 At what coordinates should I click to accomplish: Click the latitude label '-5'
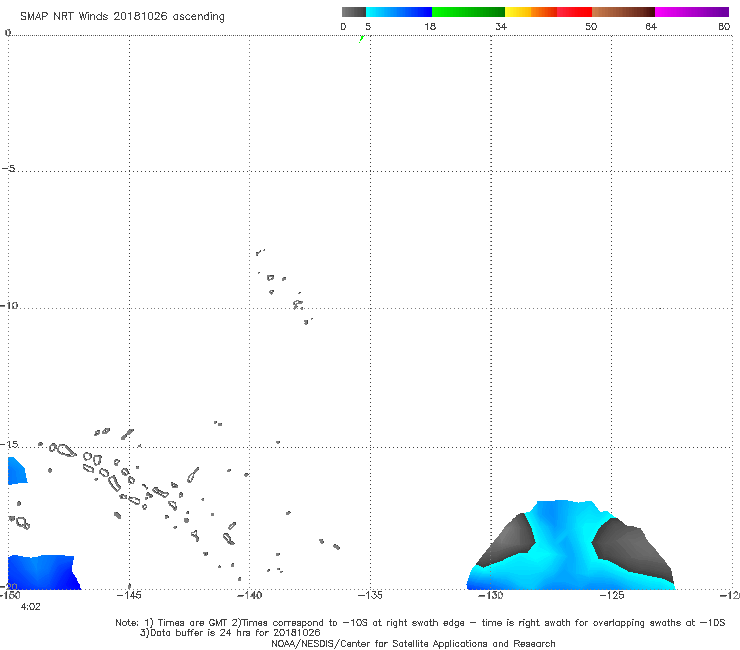click(9, 168)
